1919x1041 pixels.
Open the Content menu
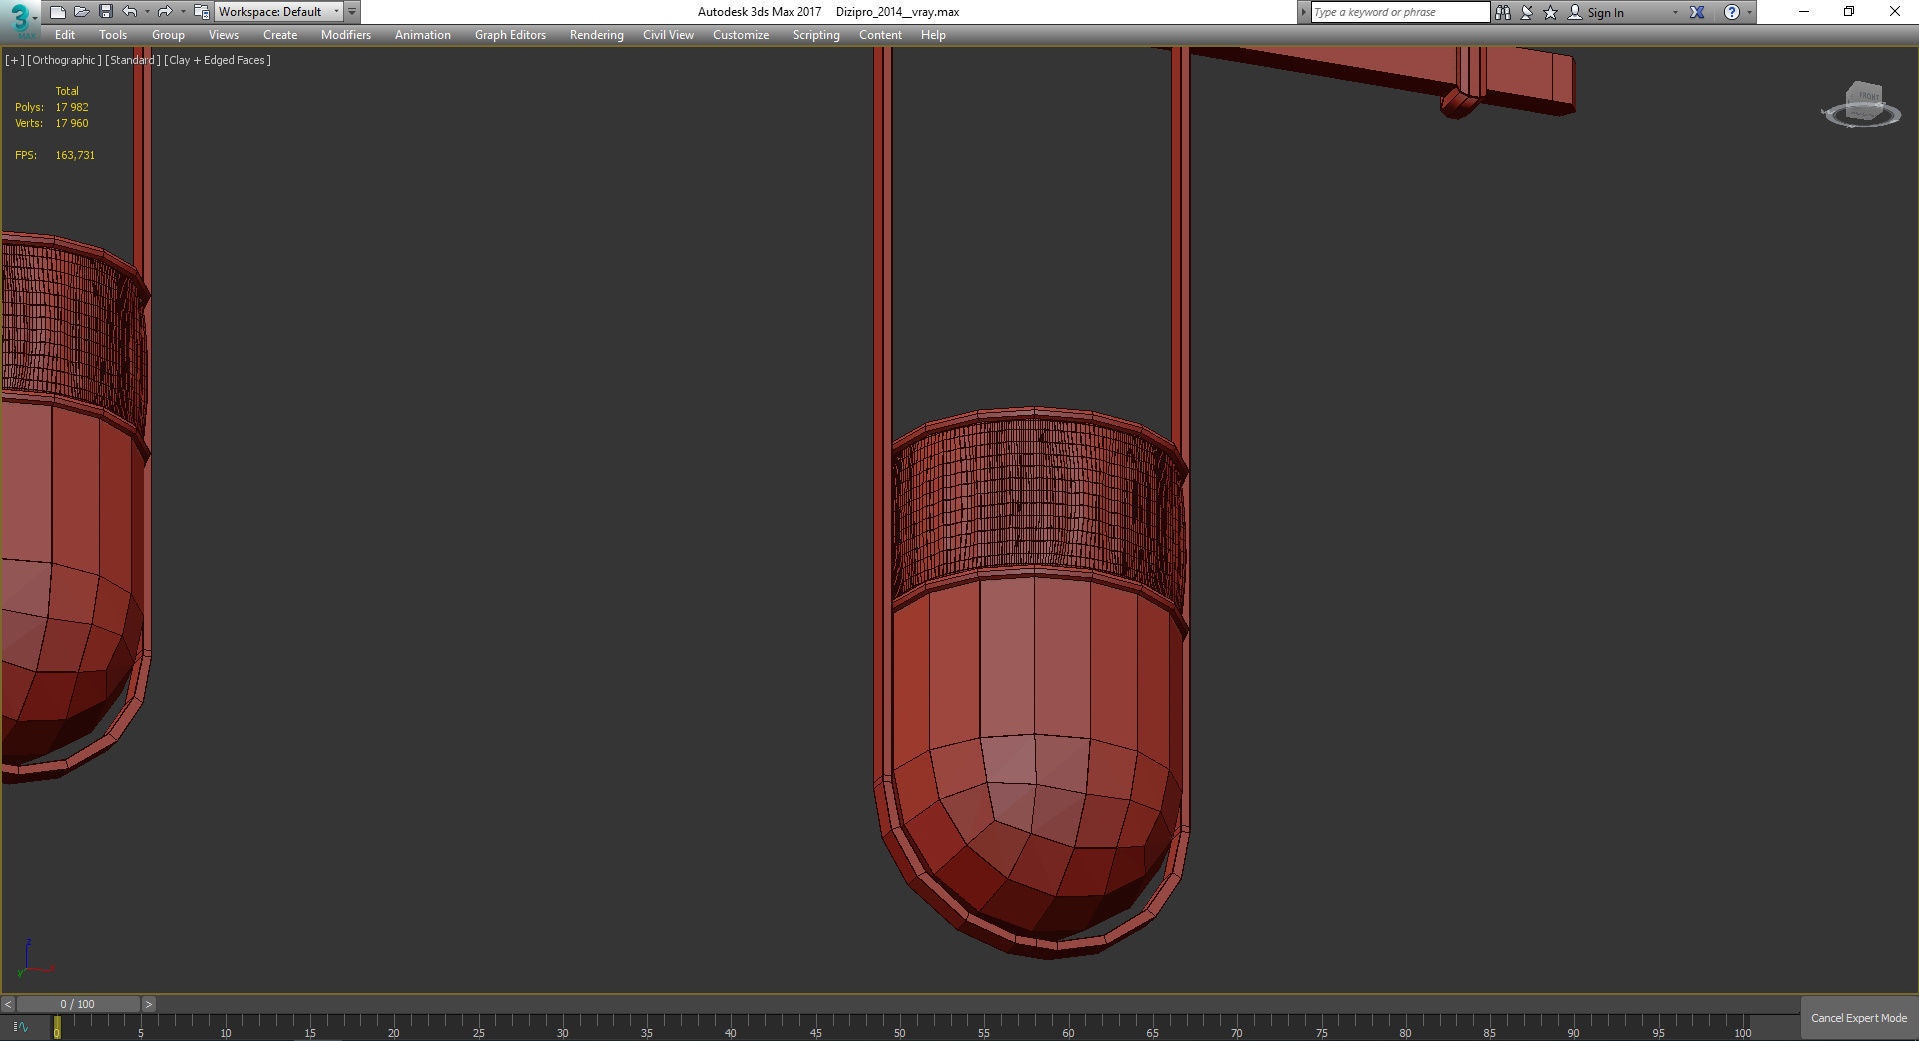pos(880,35)
